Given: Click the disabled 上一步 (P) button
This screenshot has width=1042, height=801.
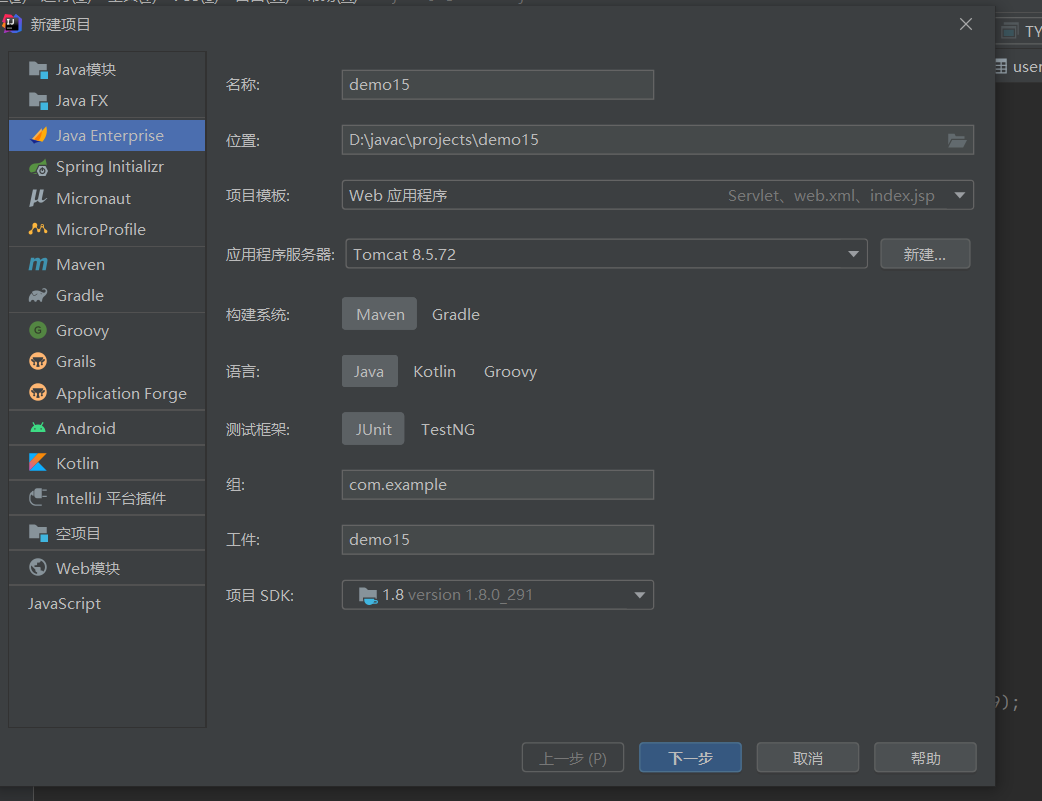Looking at the screenshot, I should [572, 758].
